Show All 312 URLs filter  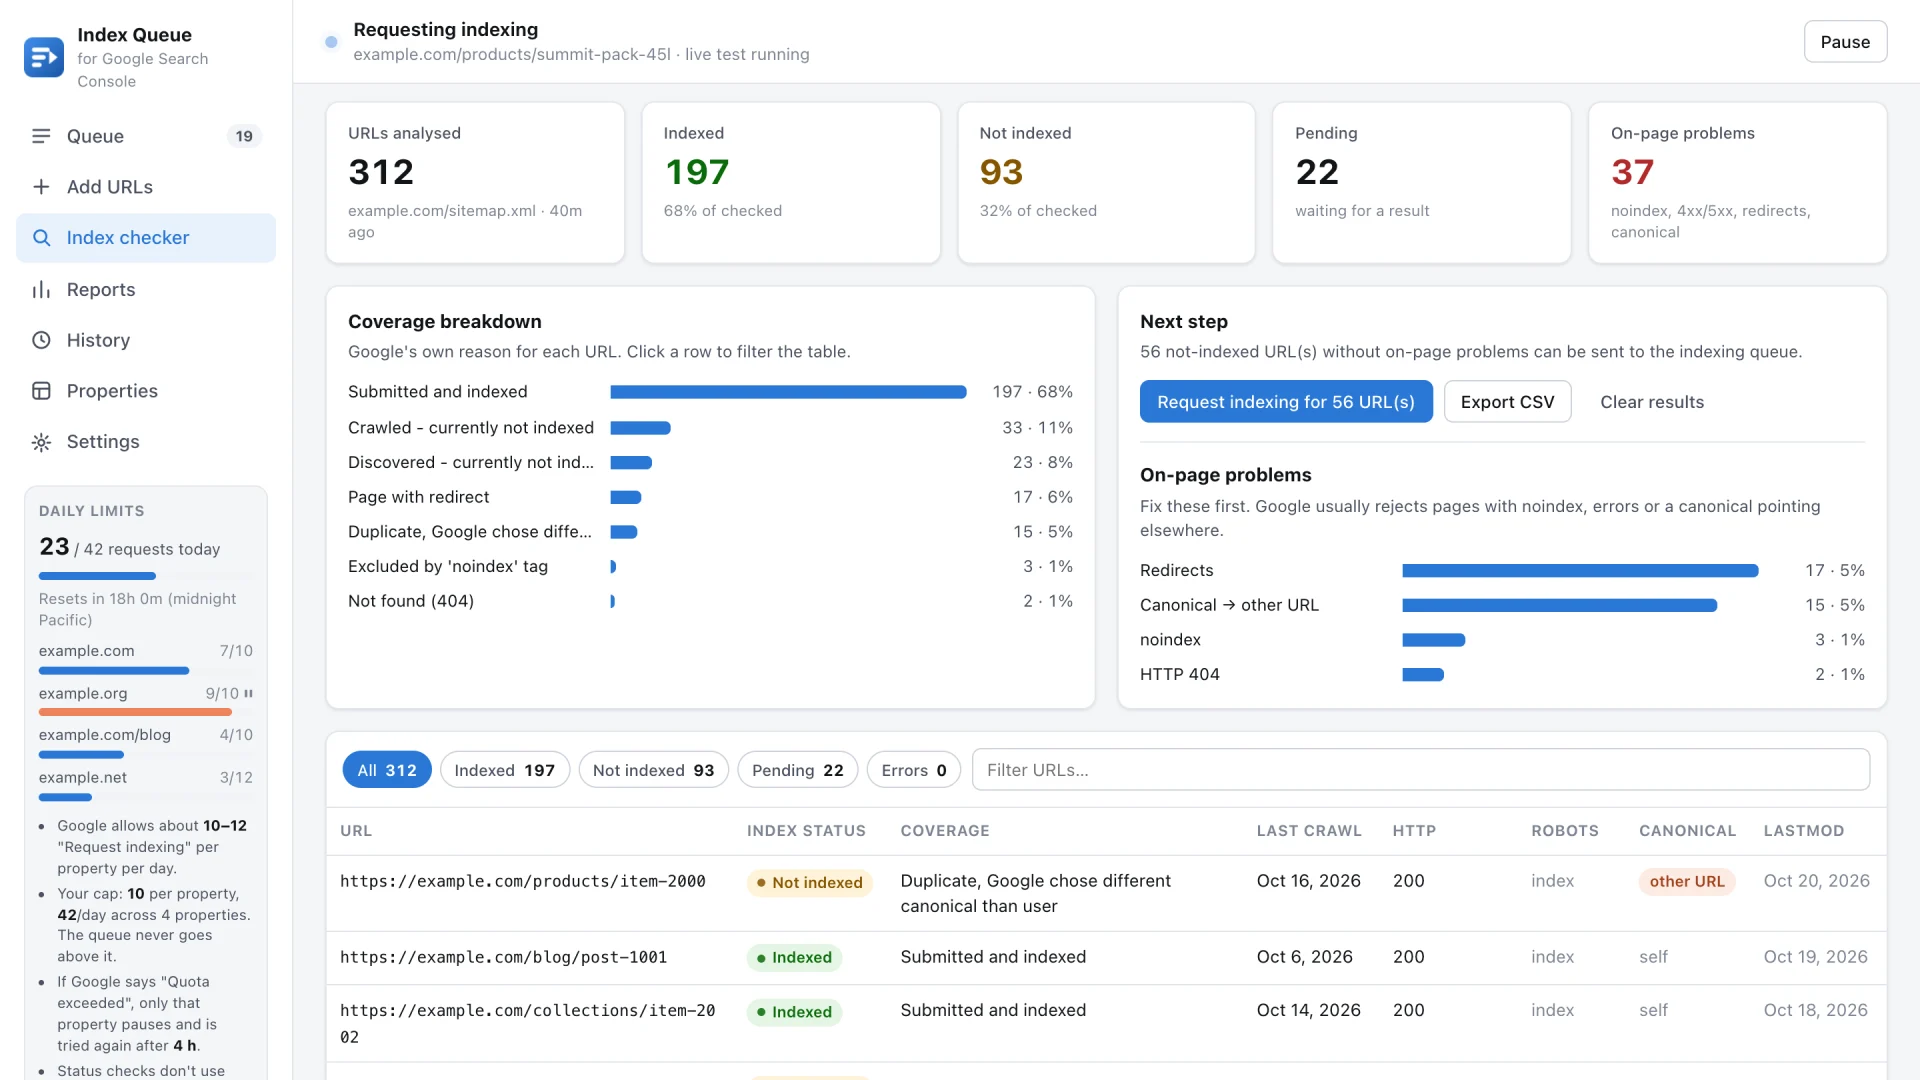(x=387, y=770)
